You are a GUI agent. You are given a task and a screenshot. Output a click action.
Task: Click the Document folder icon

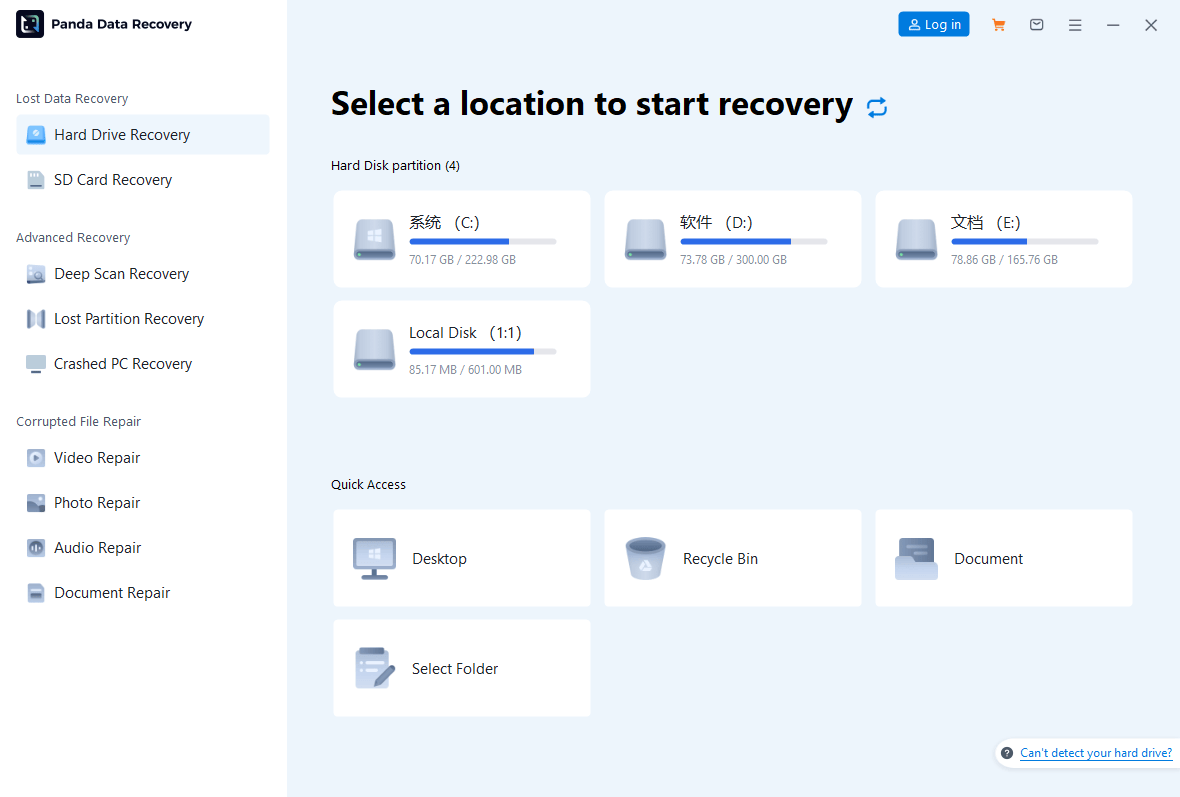click(917, 558)
